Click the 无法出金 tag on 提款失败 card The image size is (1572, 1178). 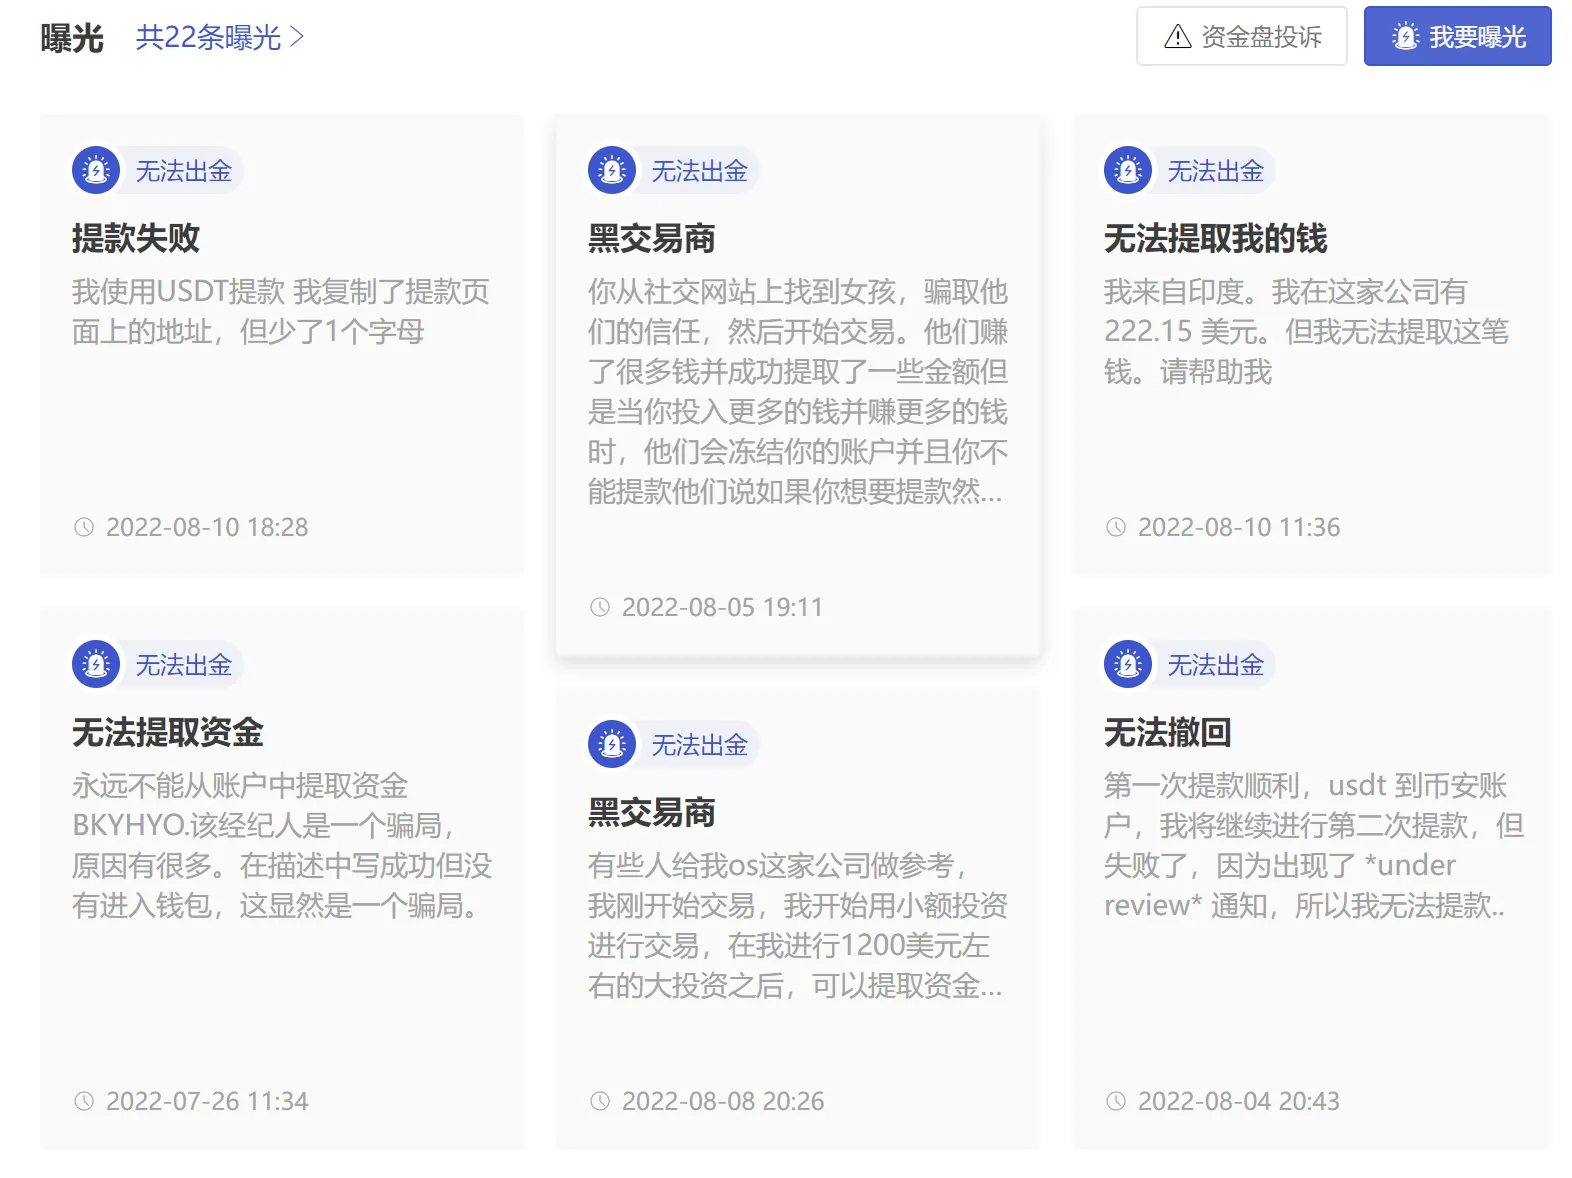pos(184,171)
